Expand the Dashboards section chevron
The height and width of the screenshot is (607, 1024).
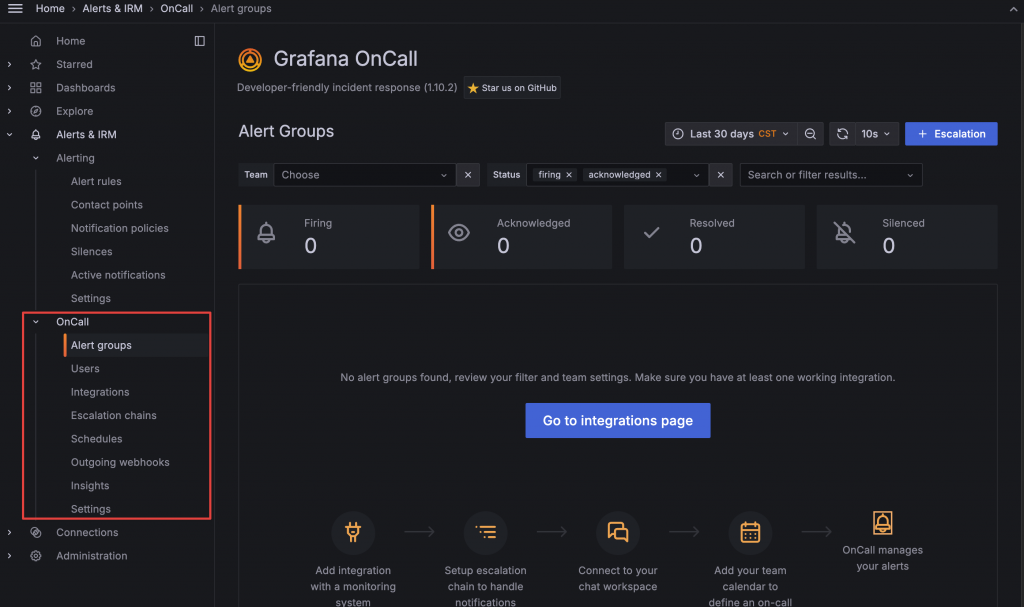point(9,88)
